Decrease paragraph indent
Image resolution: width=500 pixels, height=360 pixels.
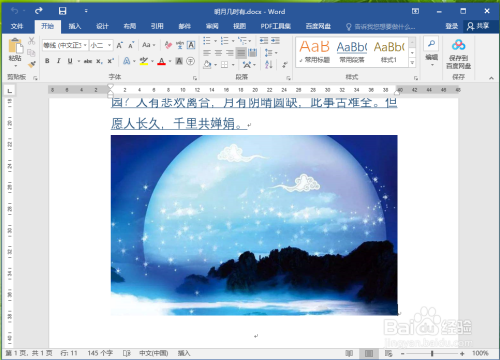264,41
